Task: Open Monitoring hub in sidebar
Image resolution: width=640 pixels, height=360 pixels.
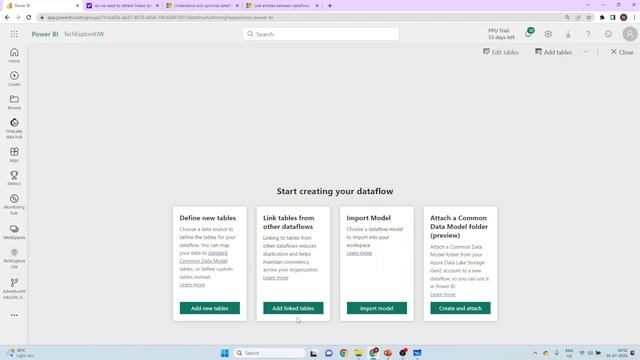Action: click(x=14, y=204)
